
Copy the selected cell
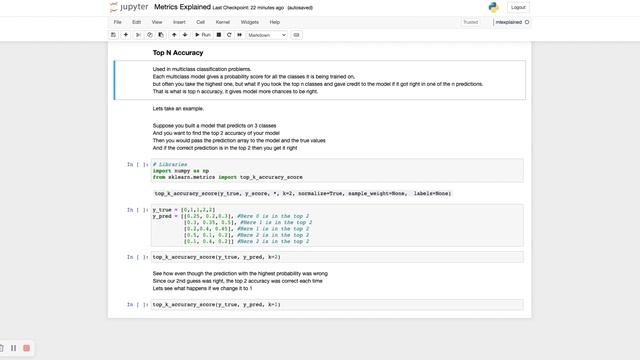pos(150,35)
